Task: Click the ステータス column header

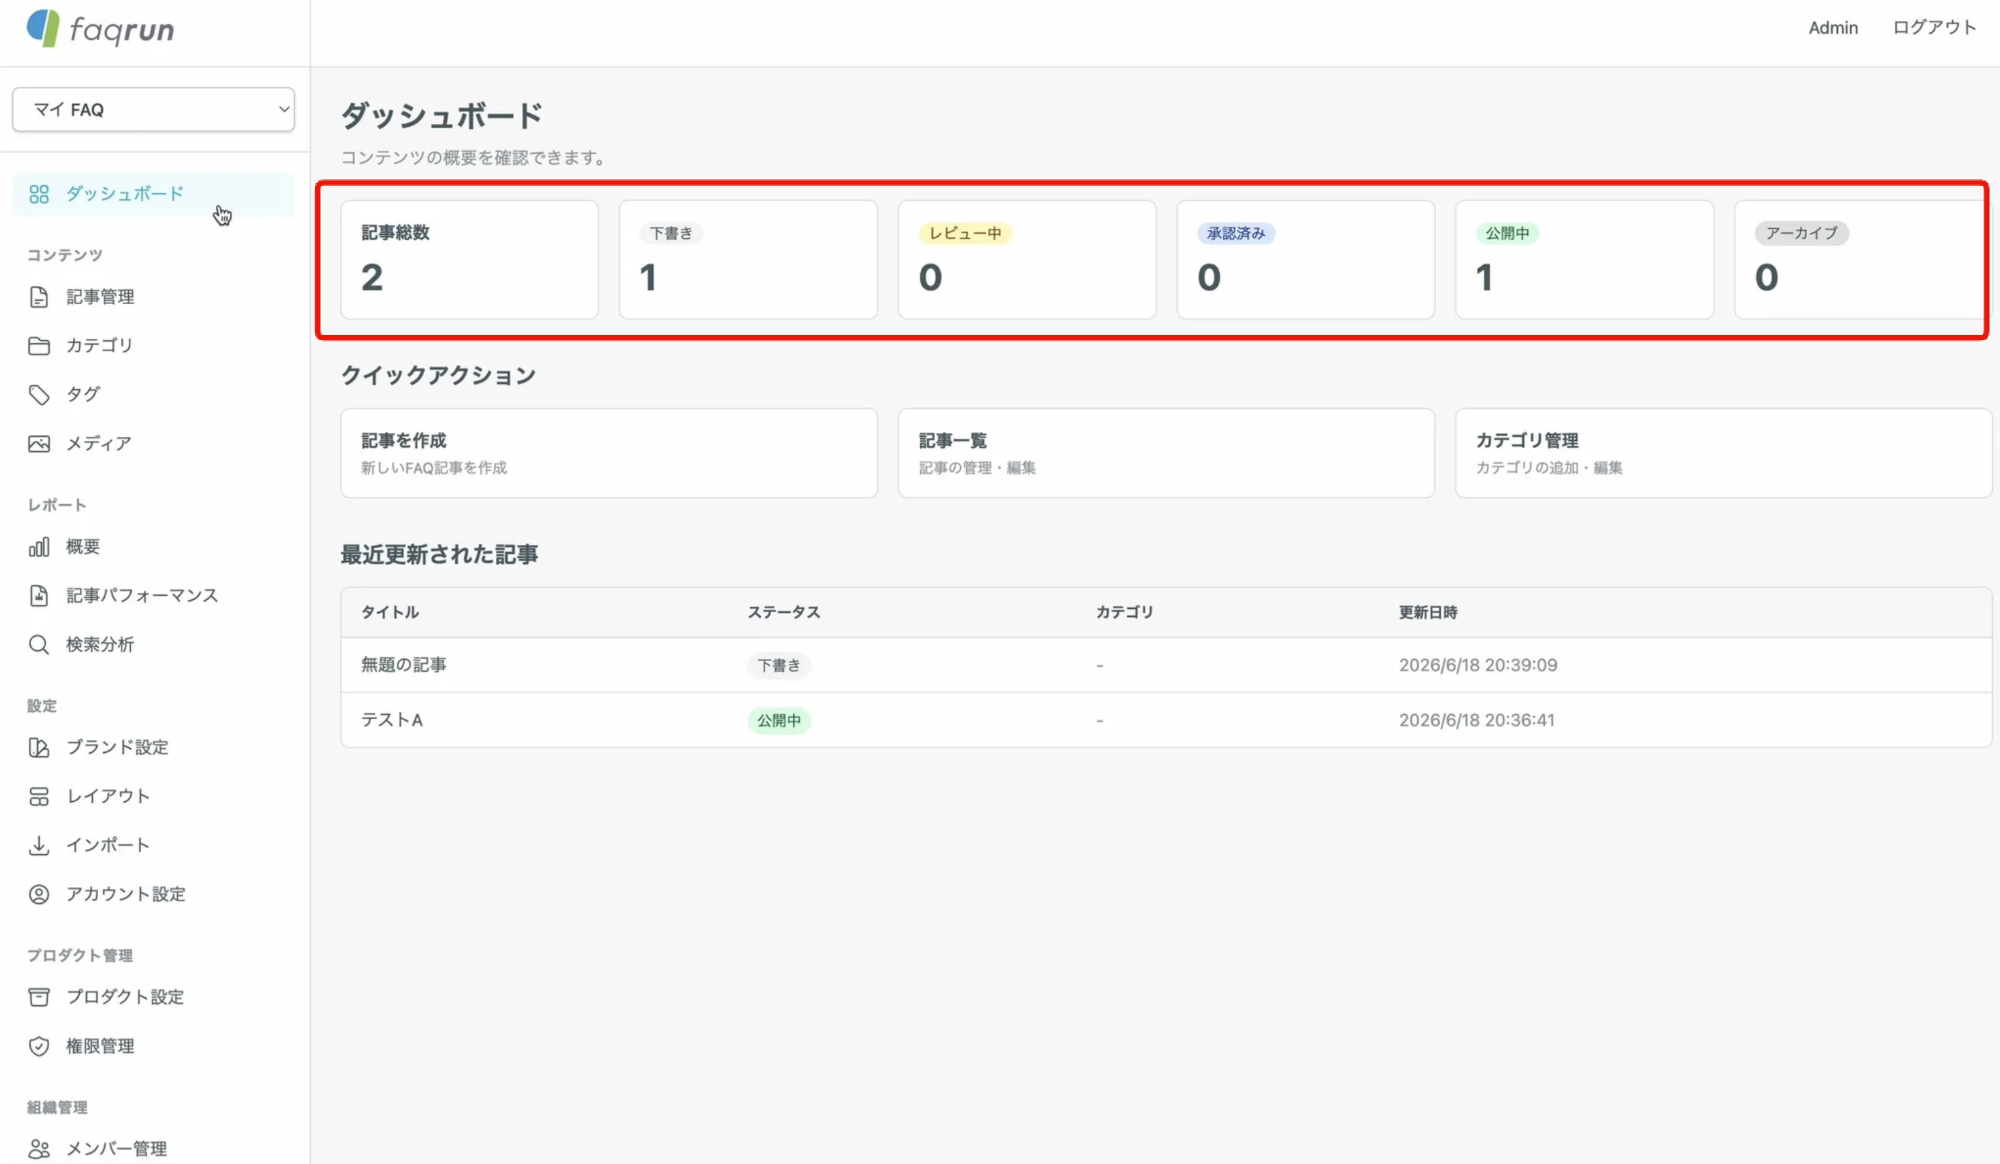Action: coord(784,612)
